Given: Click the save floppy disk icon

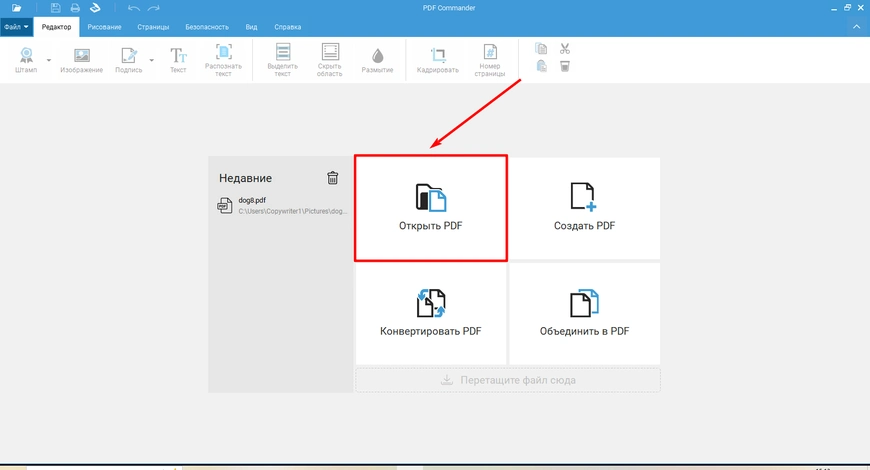Looking at the screenshot, I should tap(55, 8).
